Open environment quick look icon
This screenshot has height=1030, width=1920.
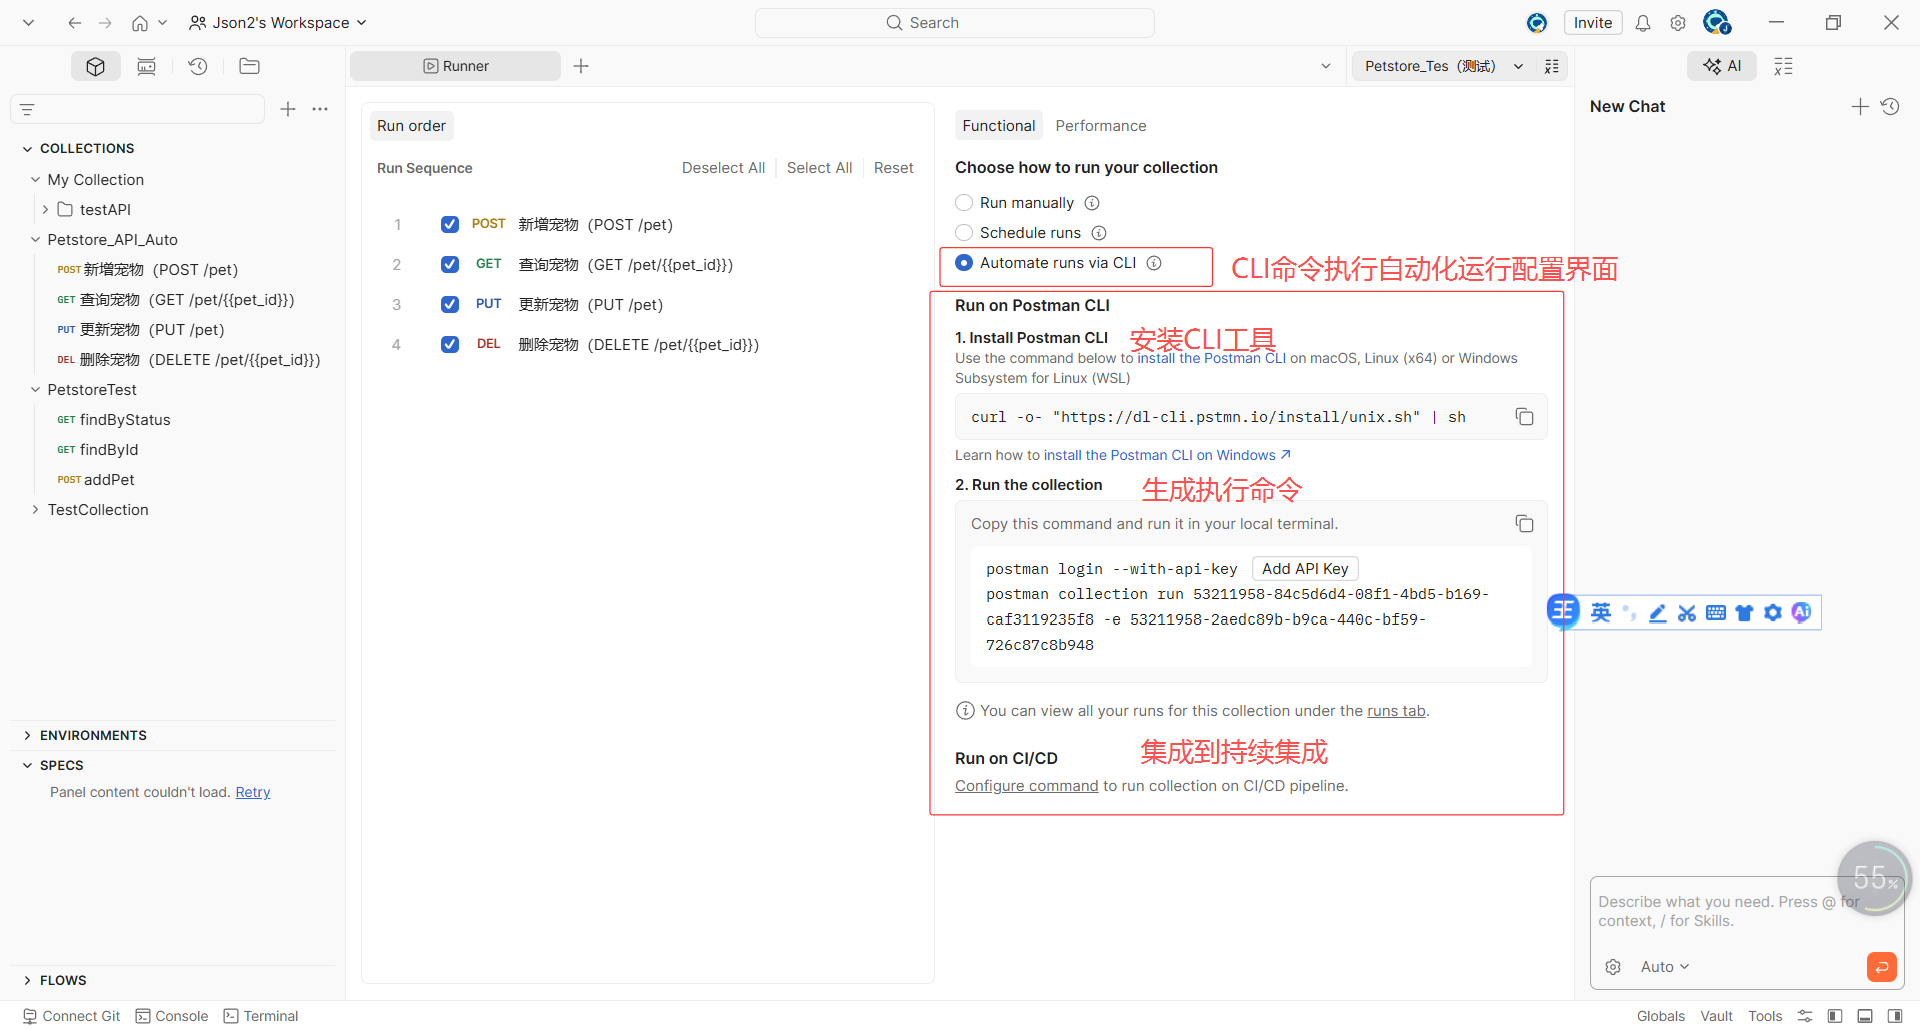(x=1552, y=66)
